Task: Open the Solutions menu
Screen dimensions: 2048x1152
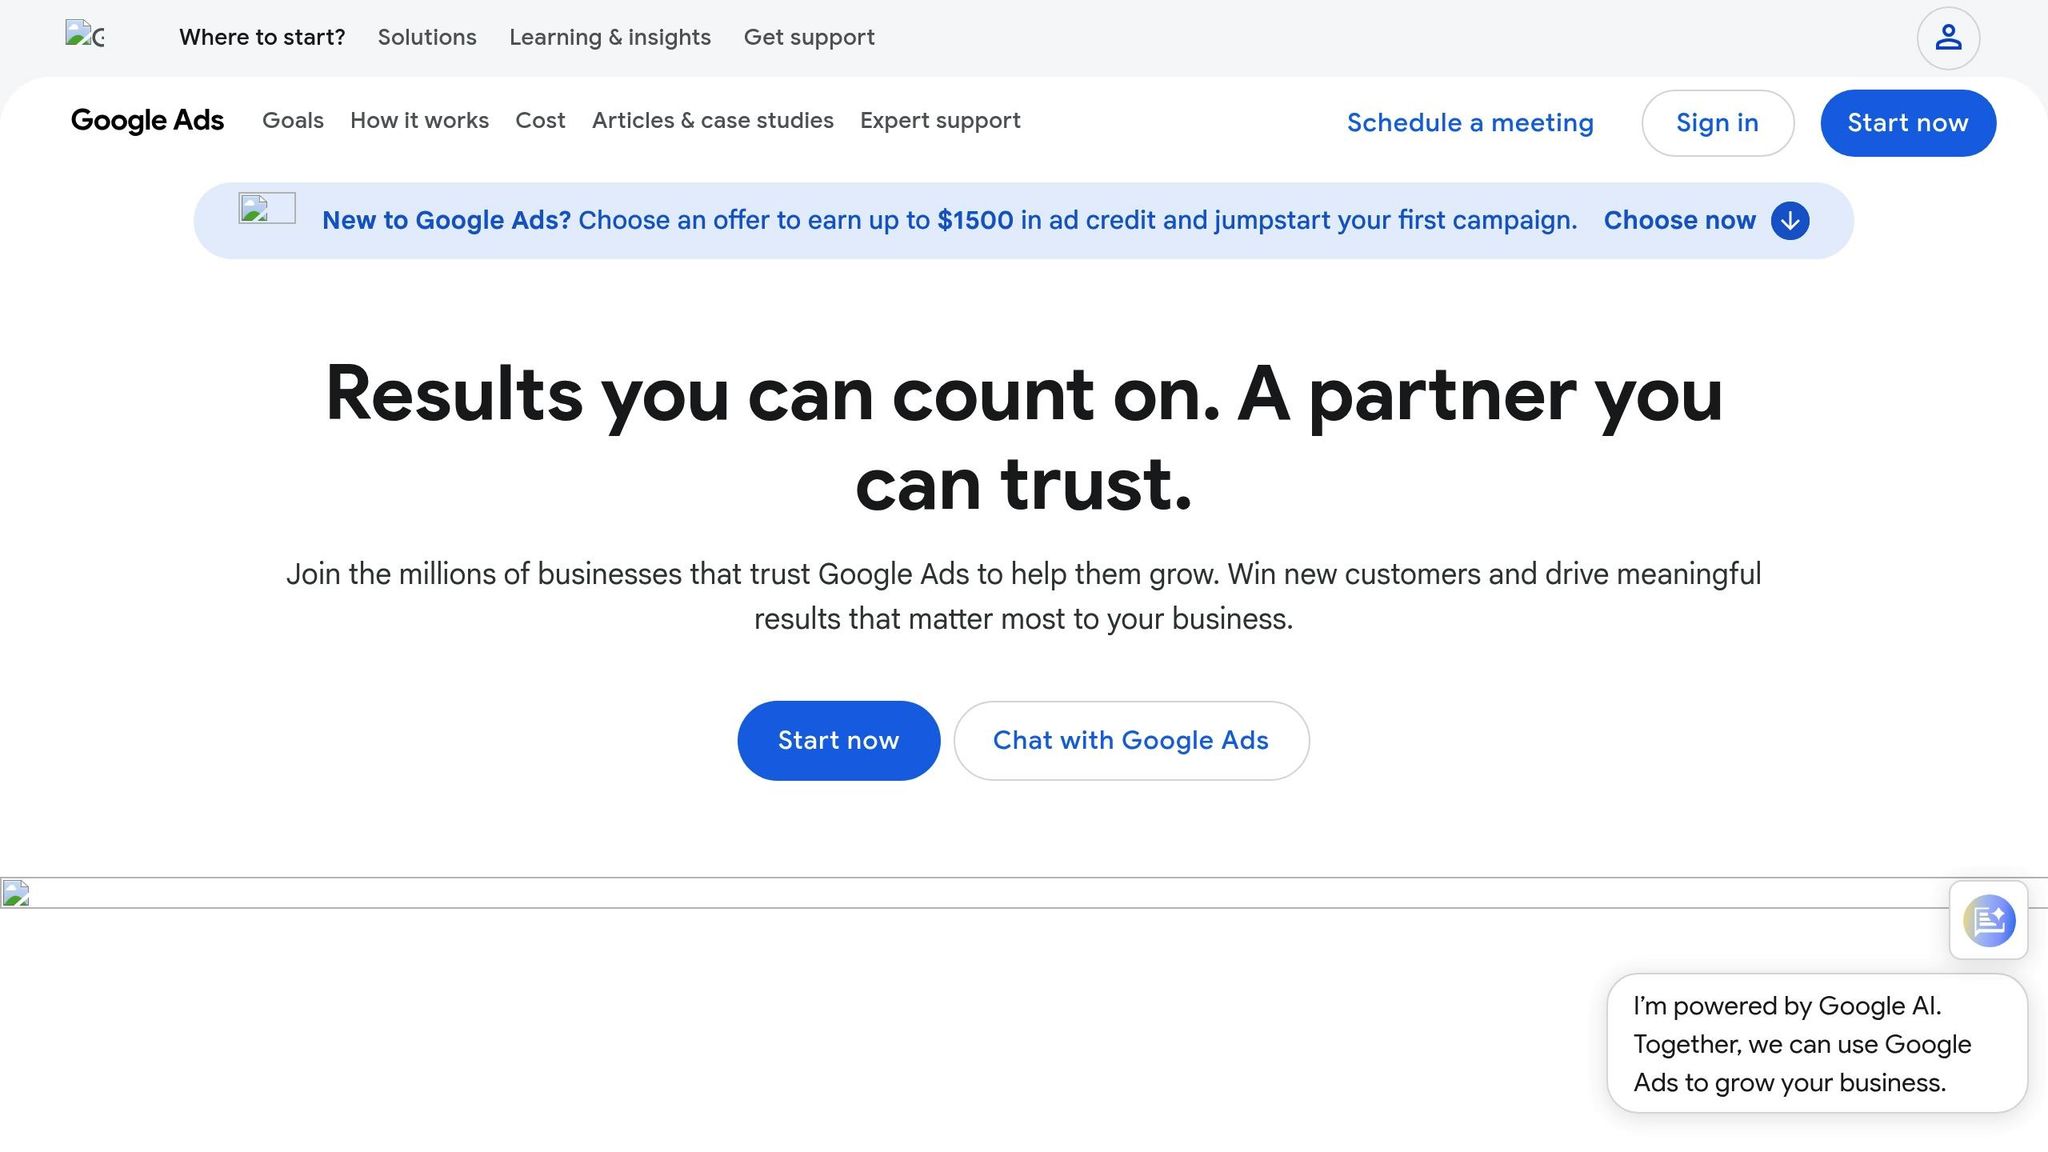Action: 427,37
